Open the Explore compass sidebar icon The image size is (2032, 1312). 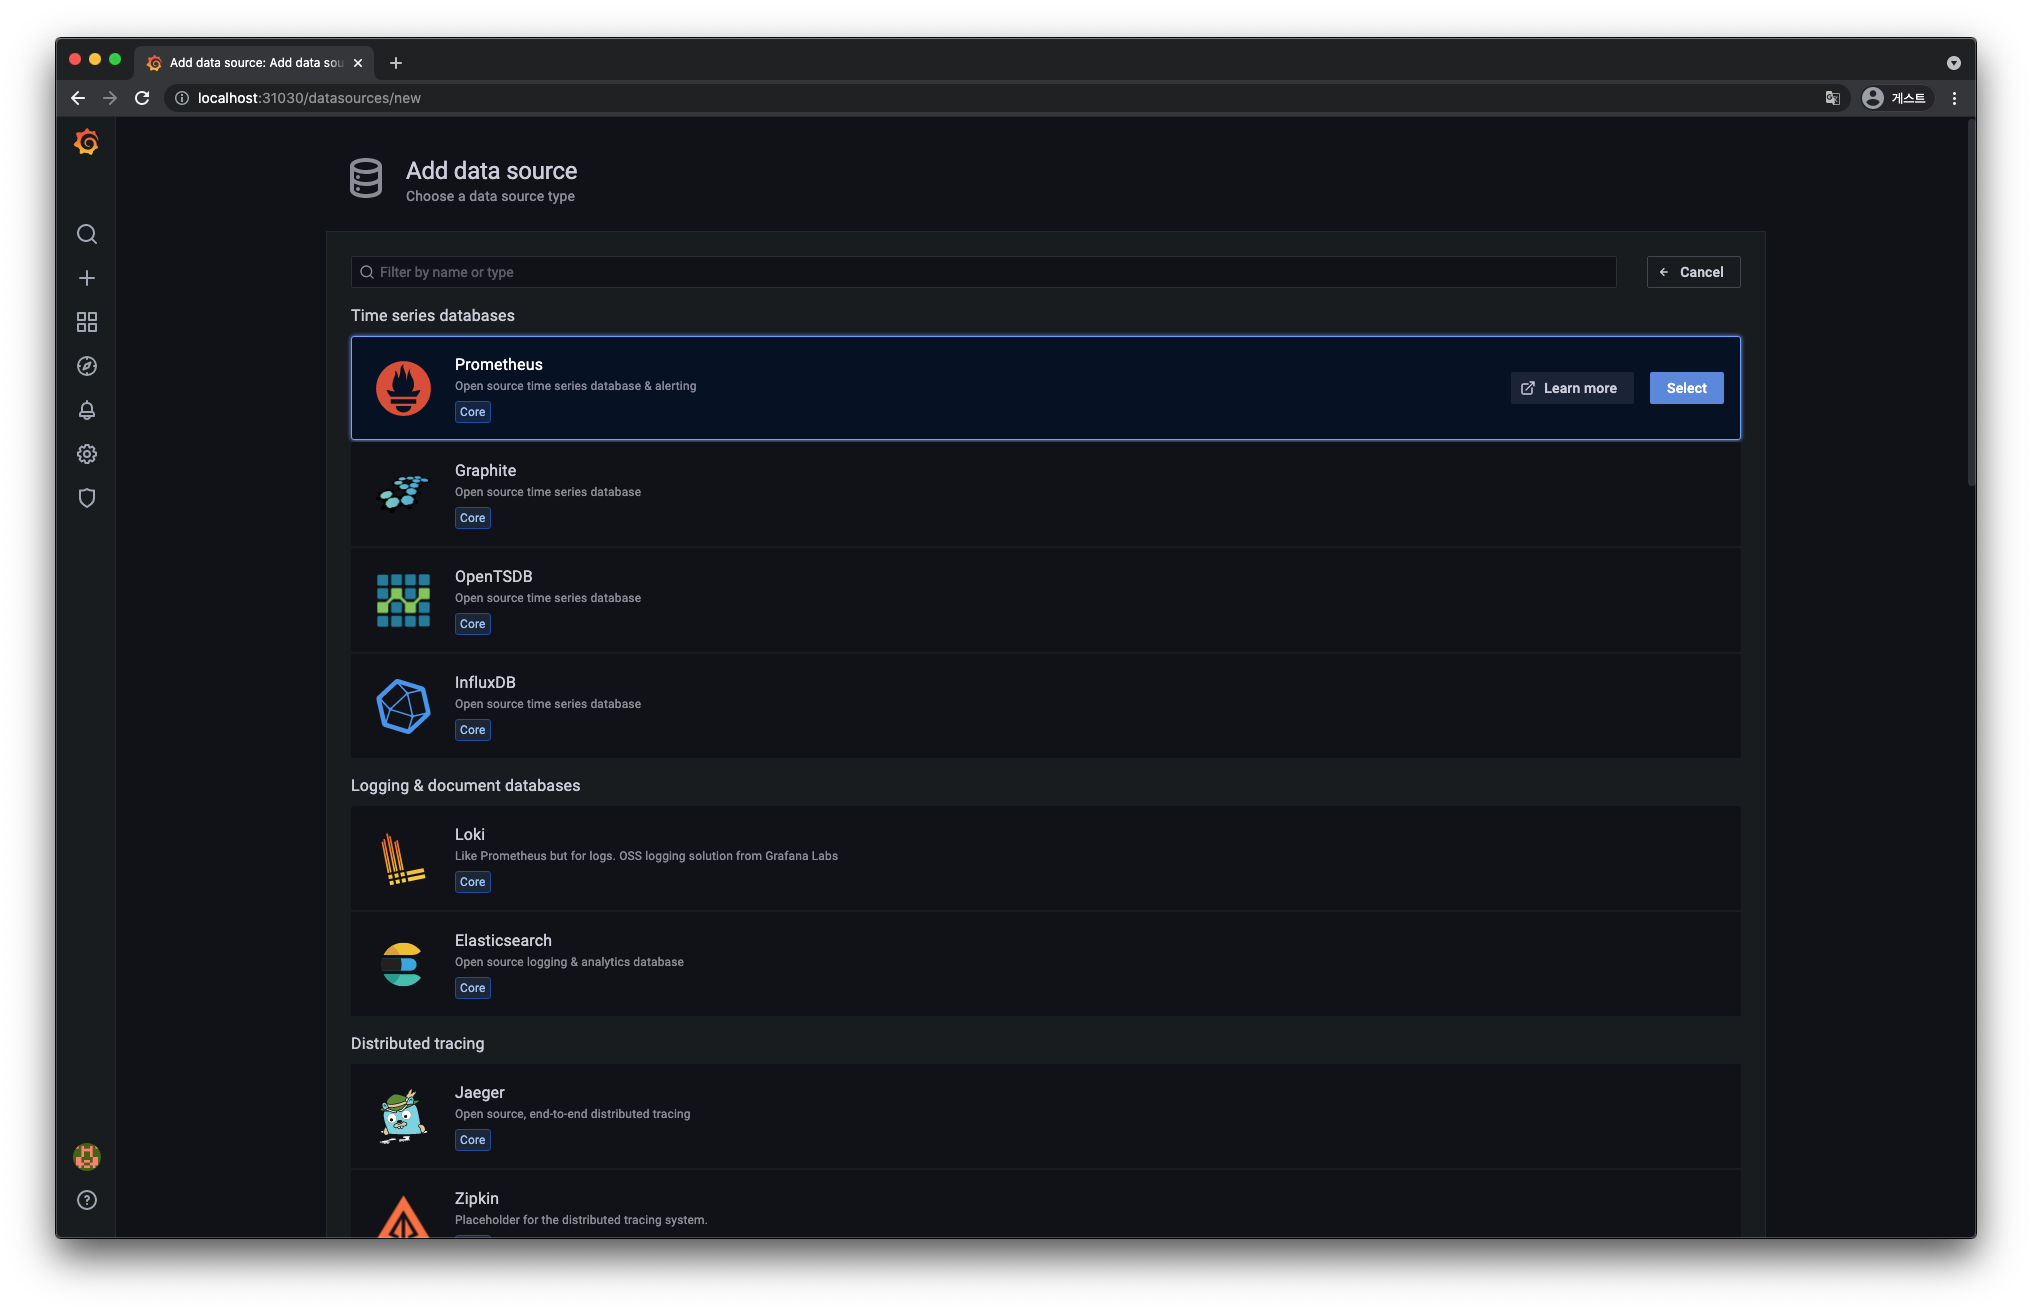point(87,366)
